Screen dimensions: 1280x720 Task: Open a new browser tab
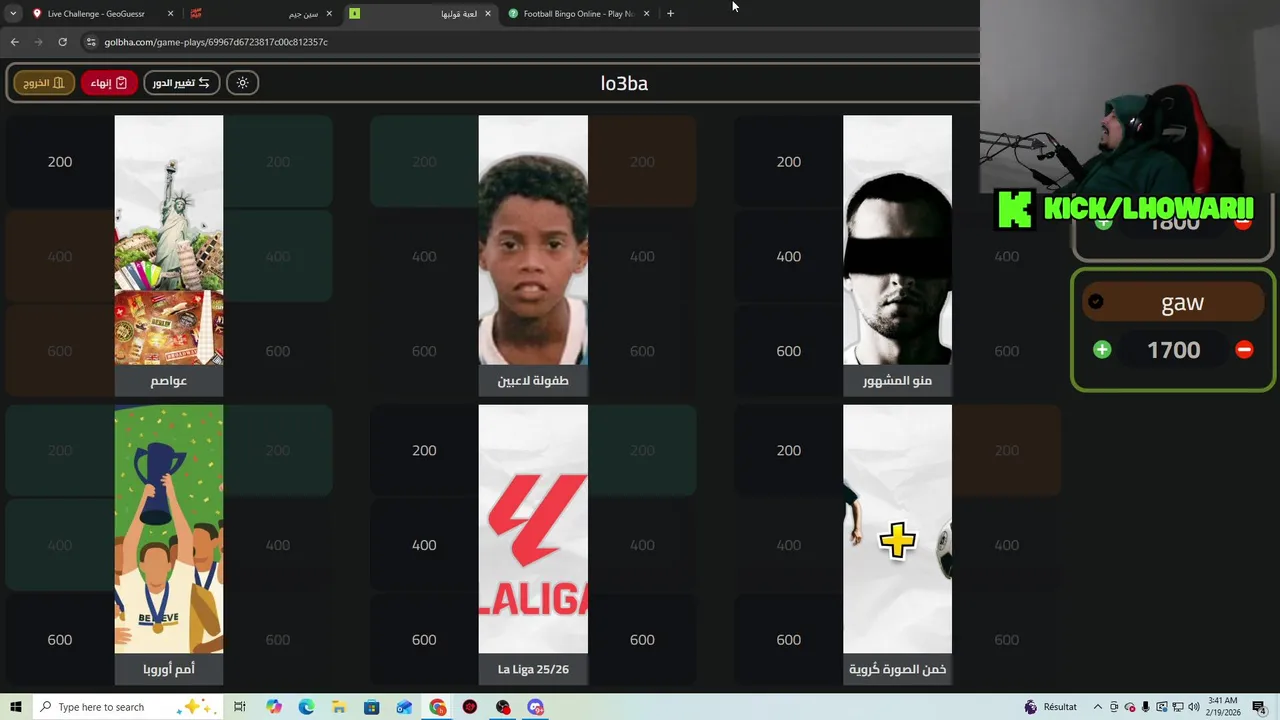click(x=670, y=14)
